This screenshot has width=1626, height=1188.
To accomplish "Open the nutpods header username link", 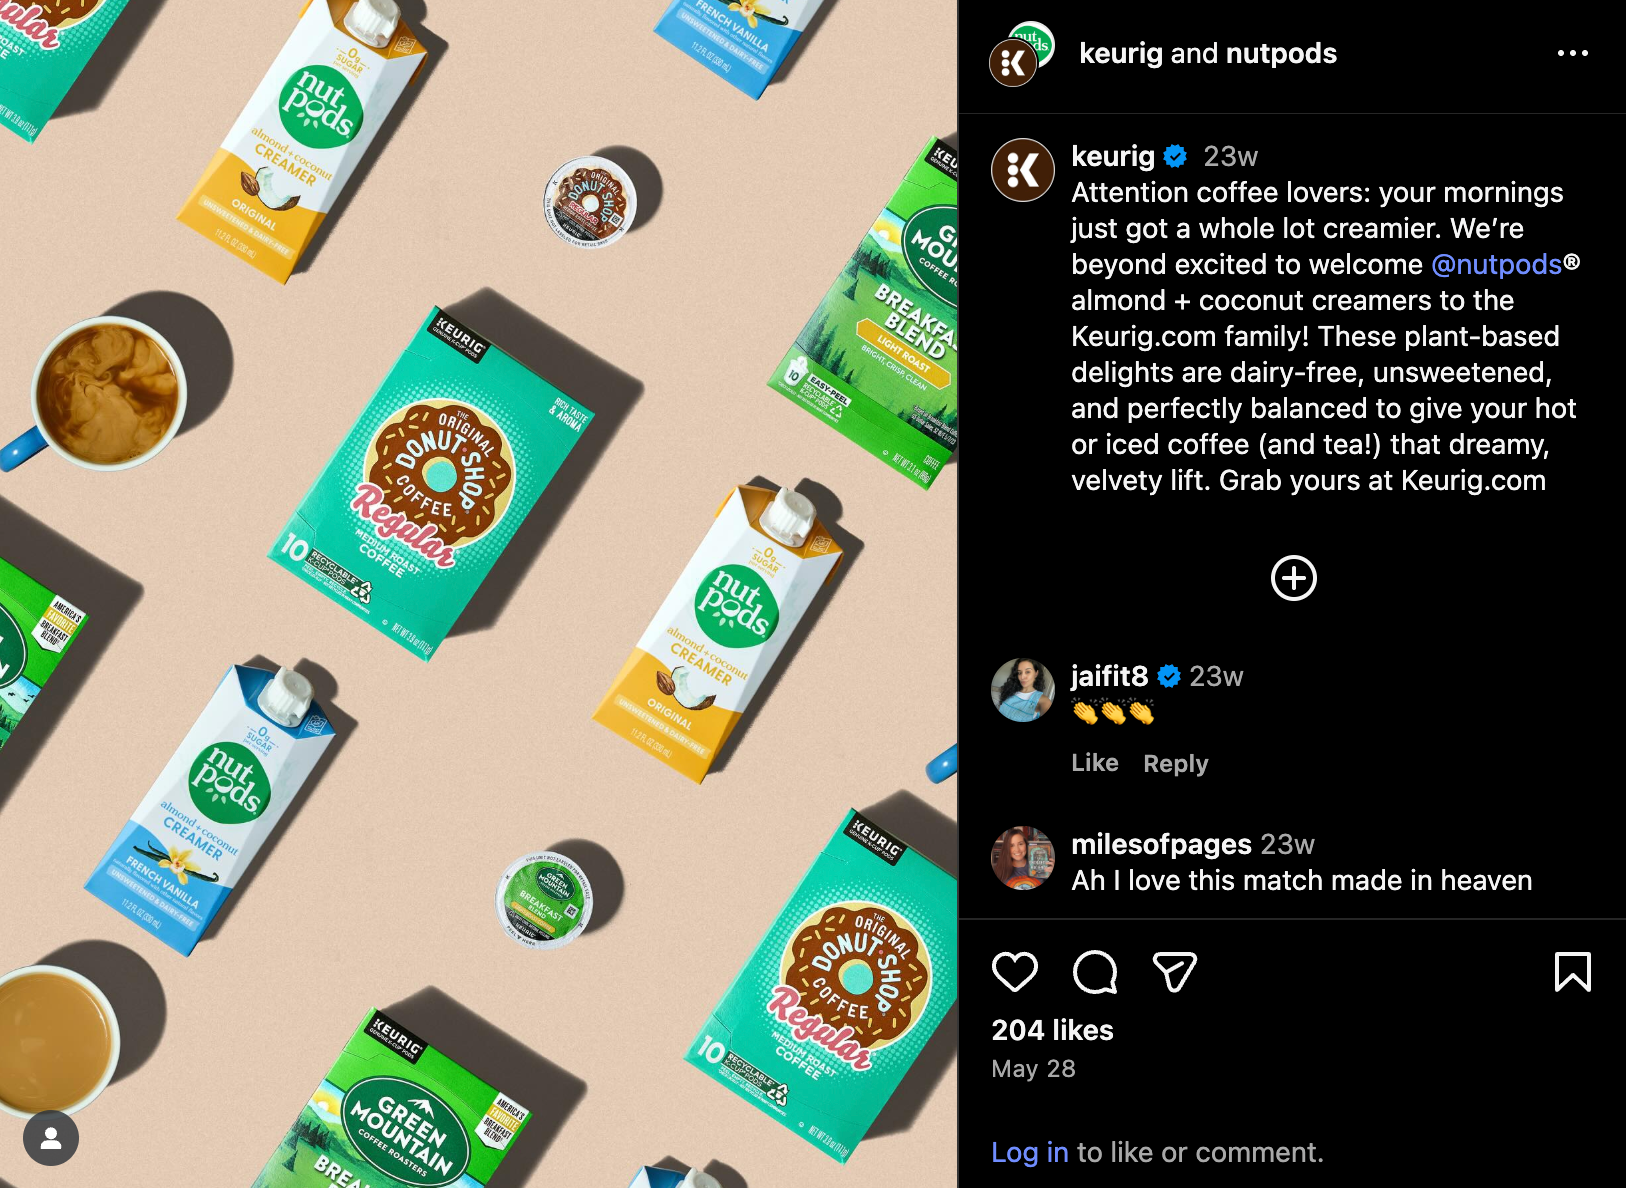I will click(x=1279, y=53).
